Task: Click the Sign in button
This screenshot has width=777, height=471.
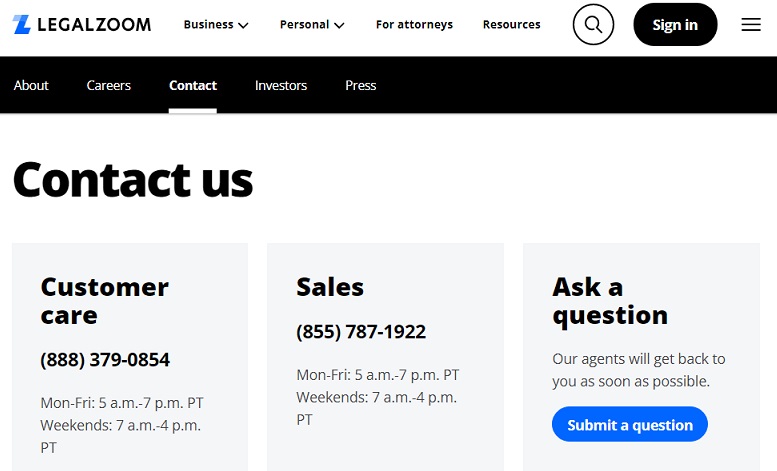Action: pyautogui.click(x=675, y=24)
